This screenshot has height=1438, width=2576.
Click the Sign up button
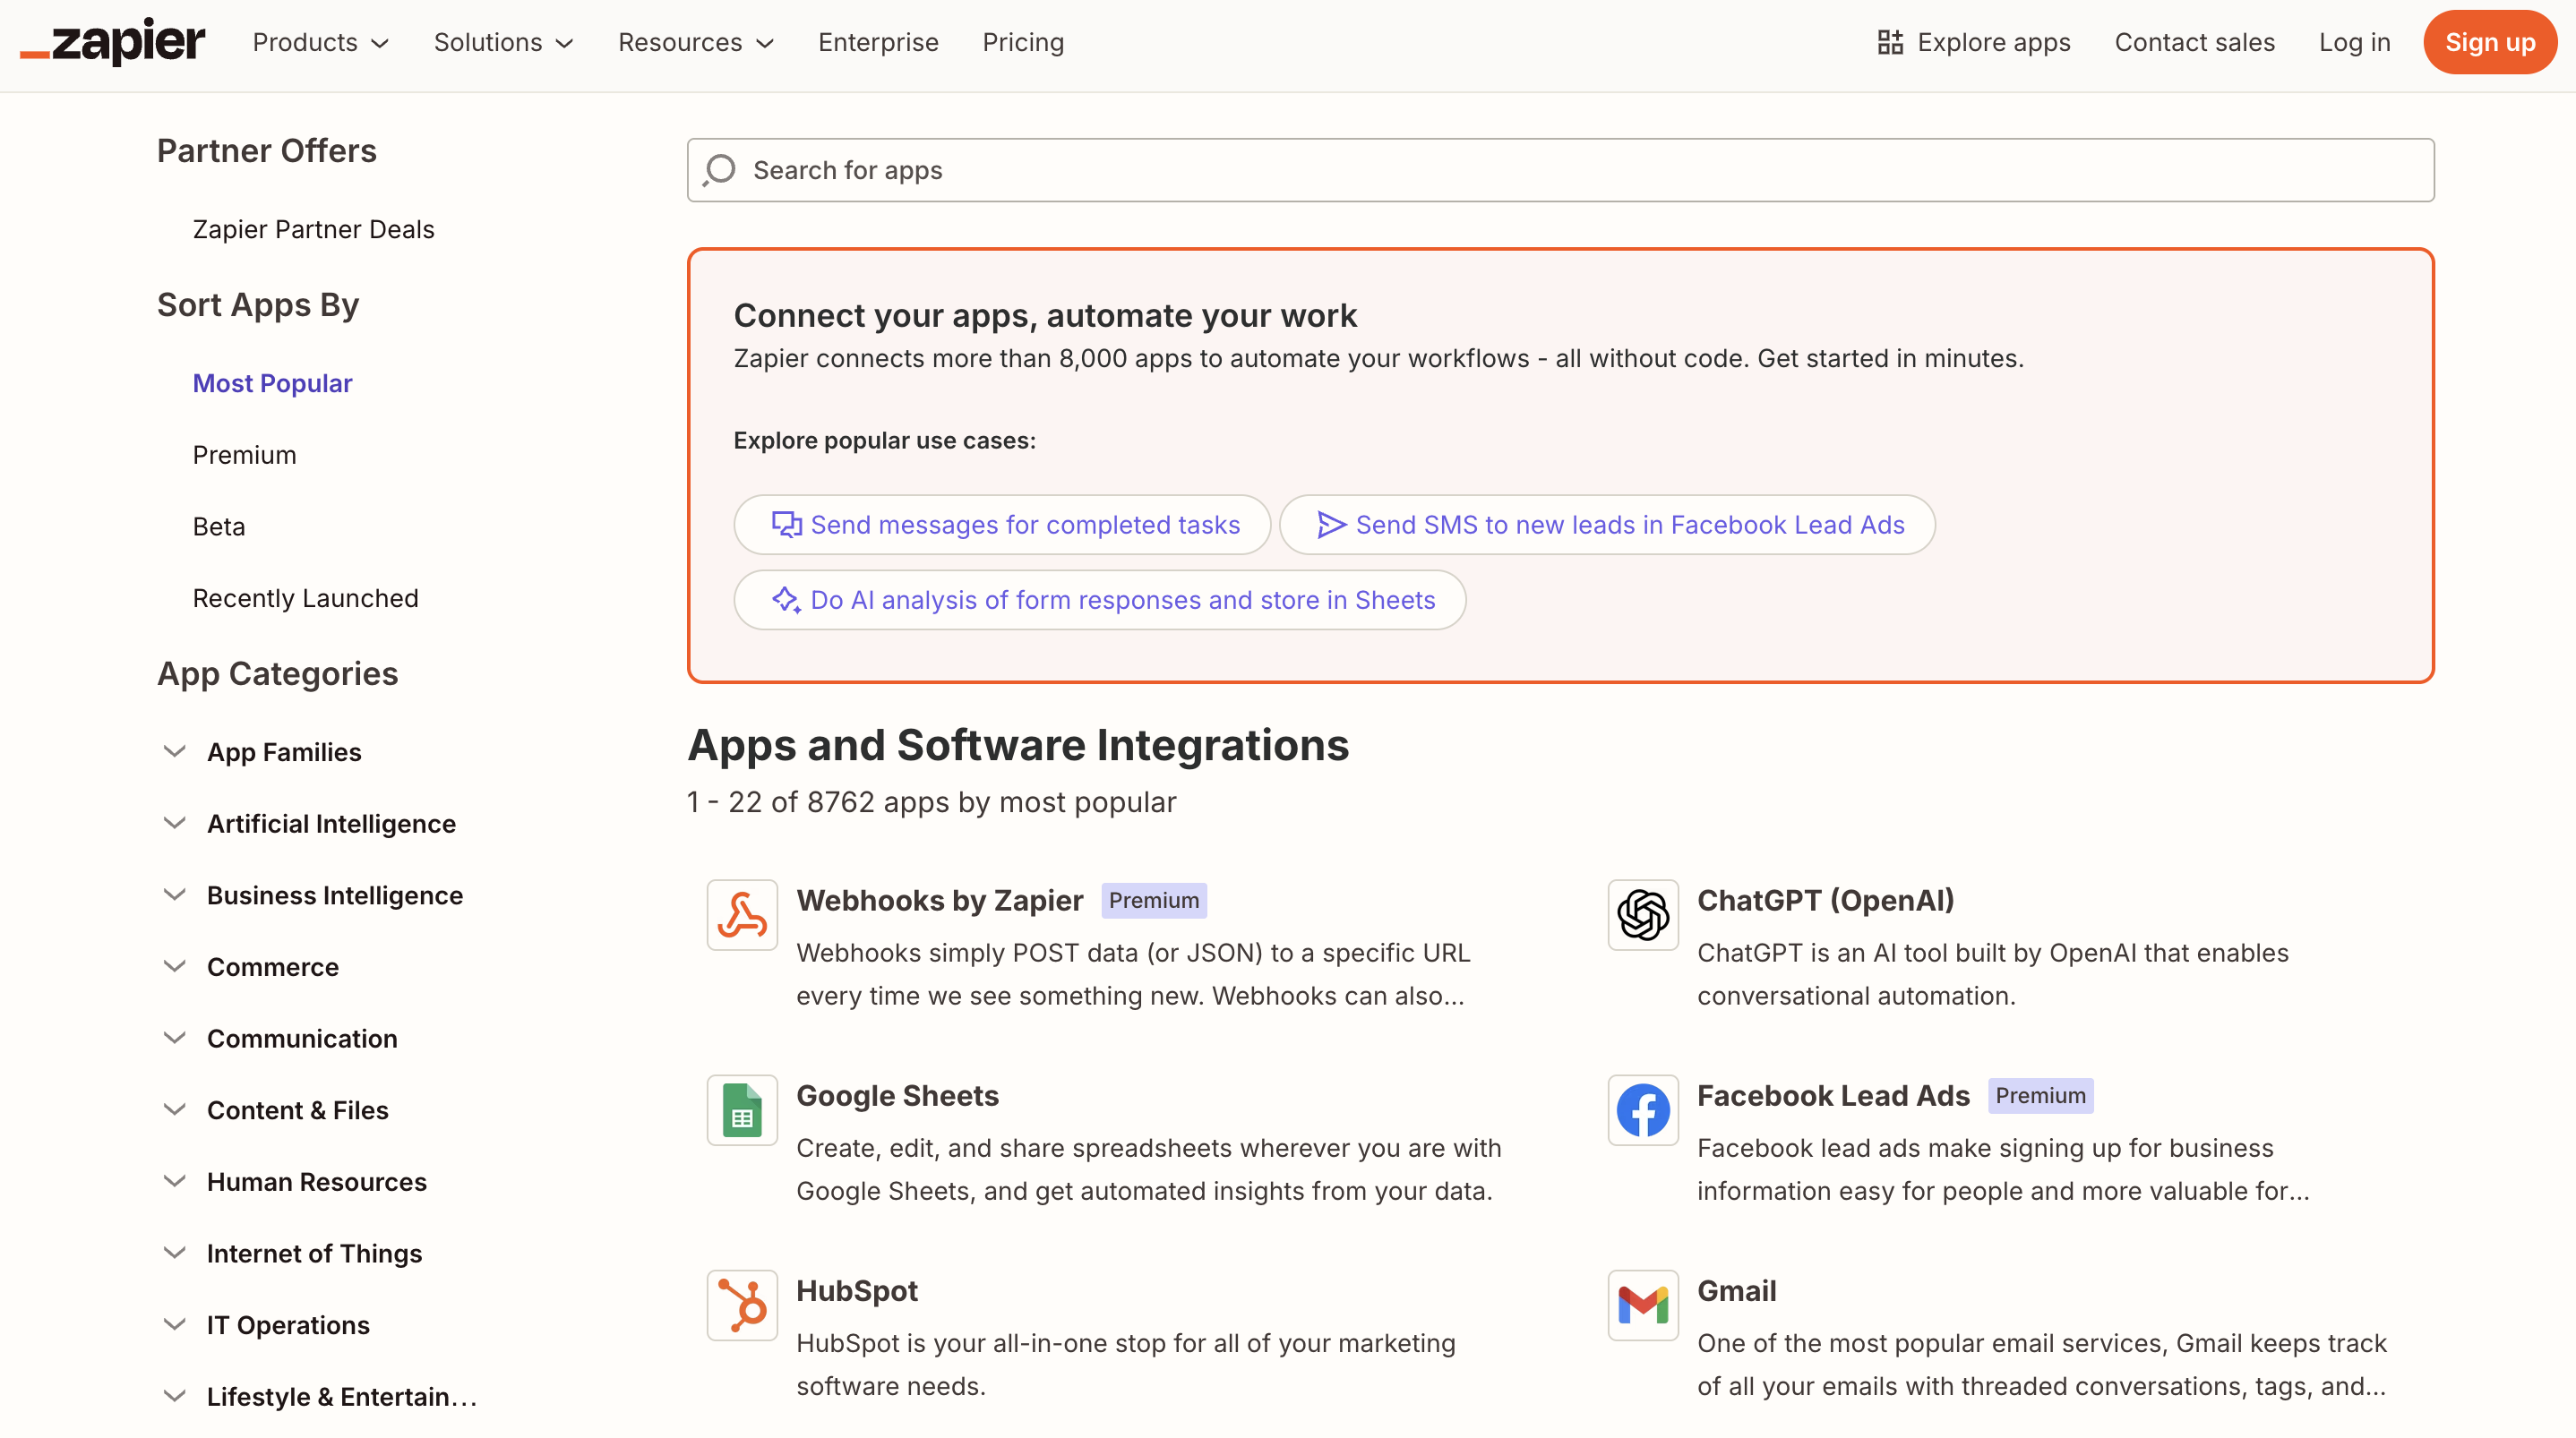(x=2489, y=42)
